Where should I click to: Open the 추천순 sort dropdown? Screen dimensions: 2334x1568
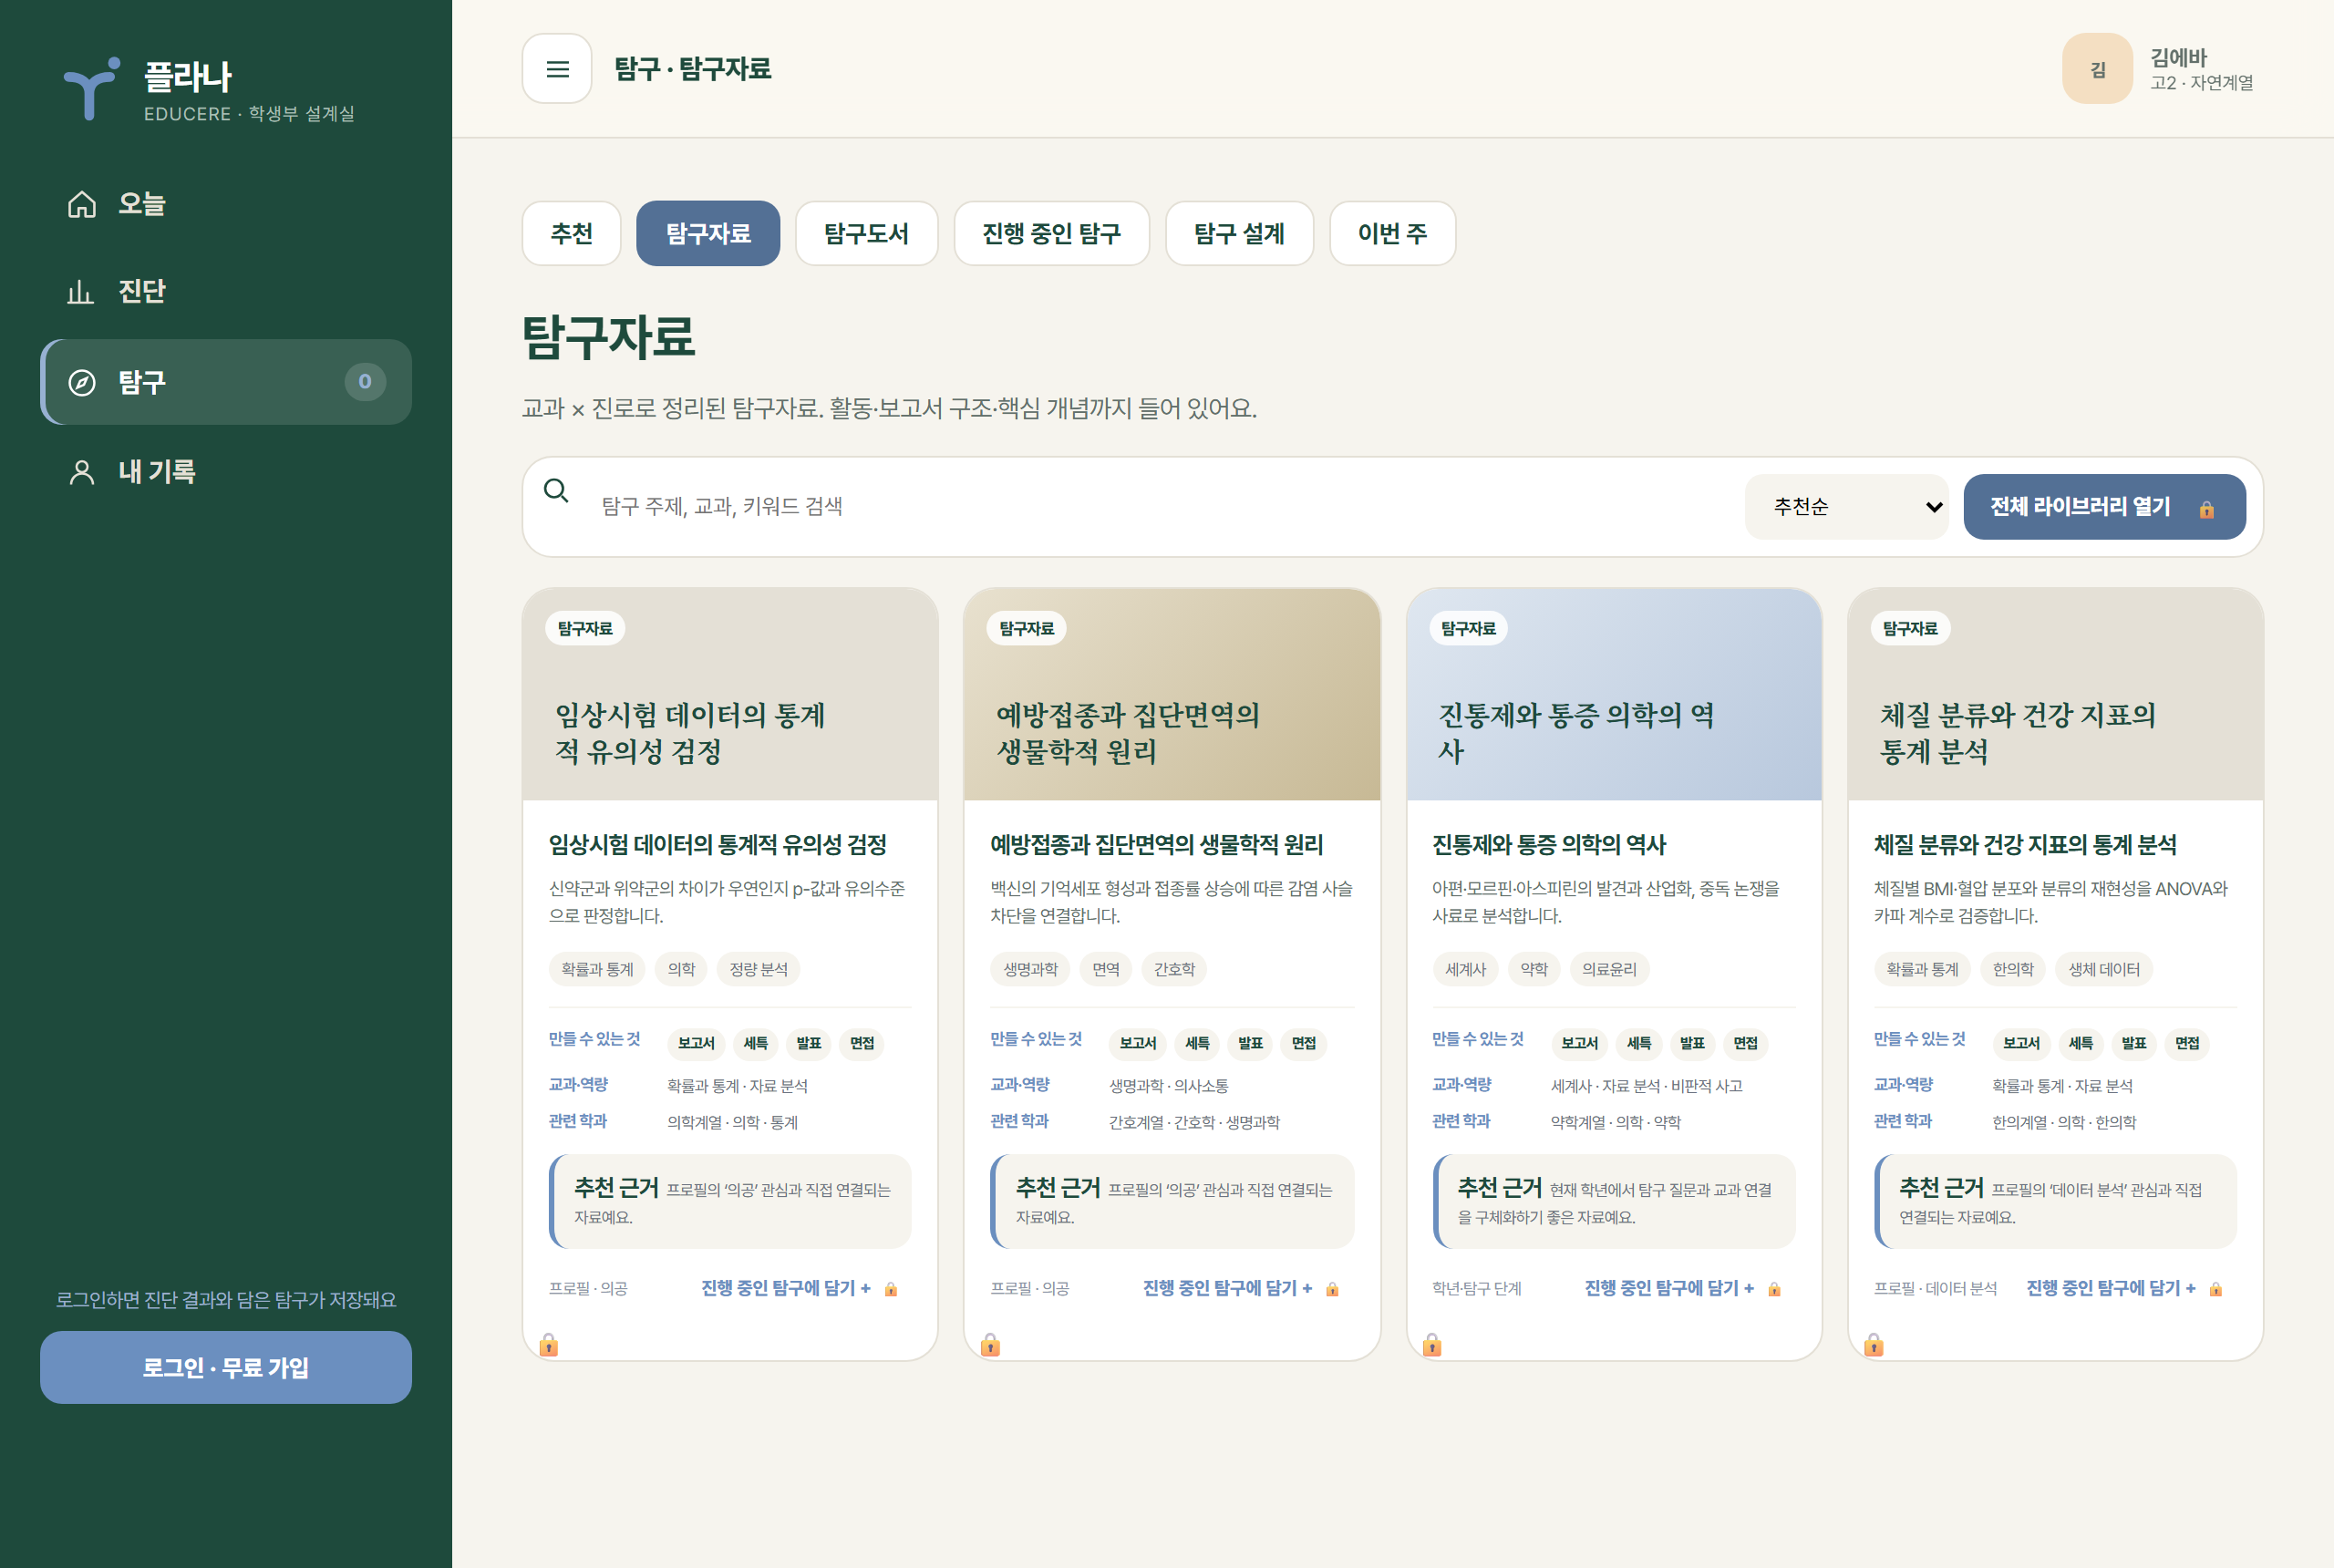pyautogui.click(x=1847, y=507)
